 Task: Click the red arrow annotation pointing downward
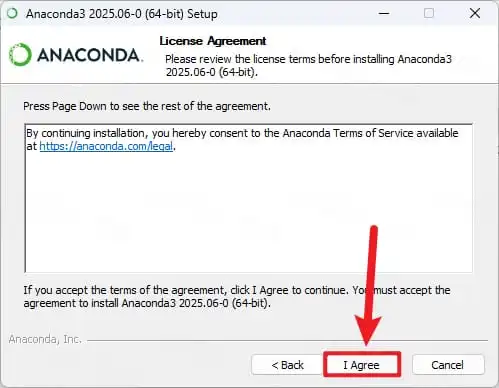[370, 287]
